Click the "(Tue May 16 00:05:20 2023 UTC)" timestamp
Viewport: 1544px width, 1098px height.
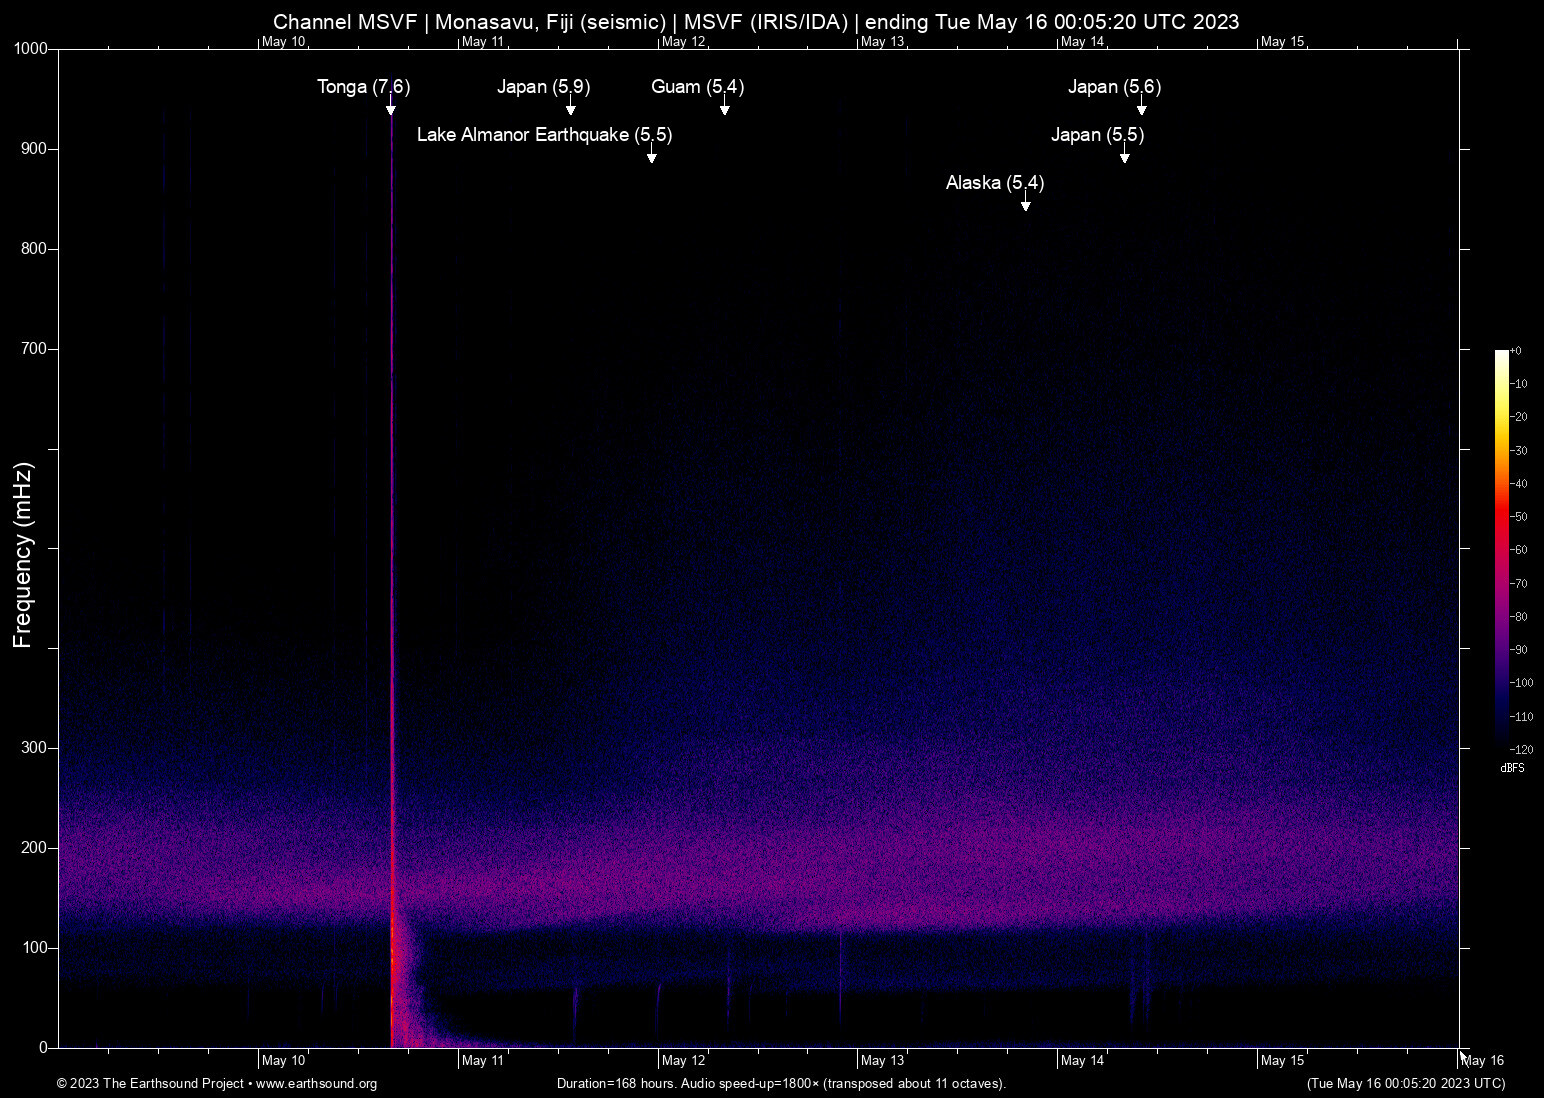(1406, 1084)
